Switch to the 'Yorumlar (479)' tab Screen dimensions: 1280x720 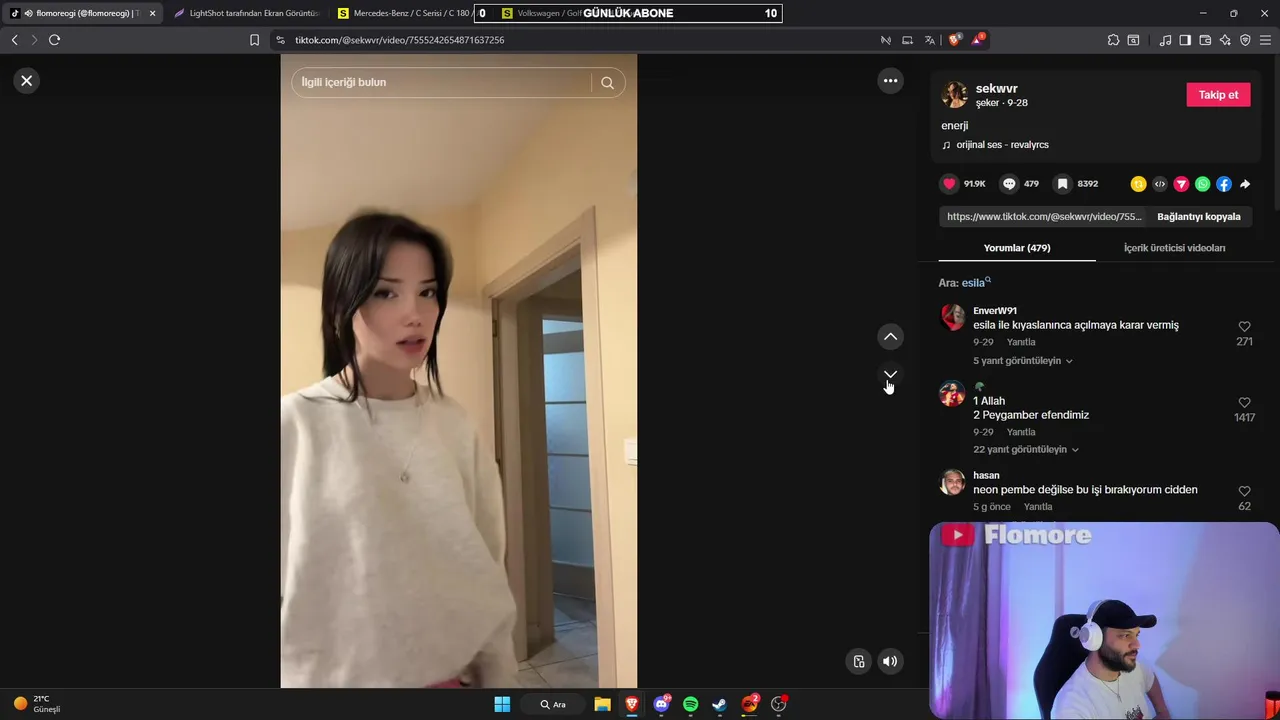pos(1017,248)
